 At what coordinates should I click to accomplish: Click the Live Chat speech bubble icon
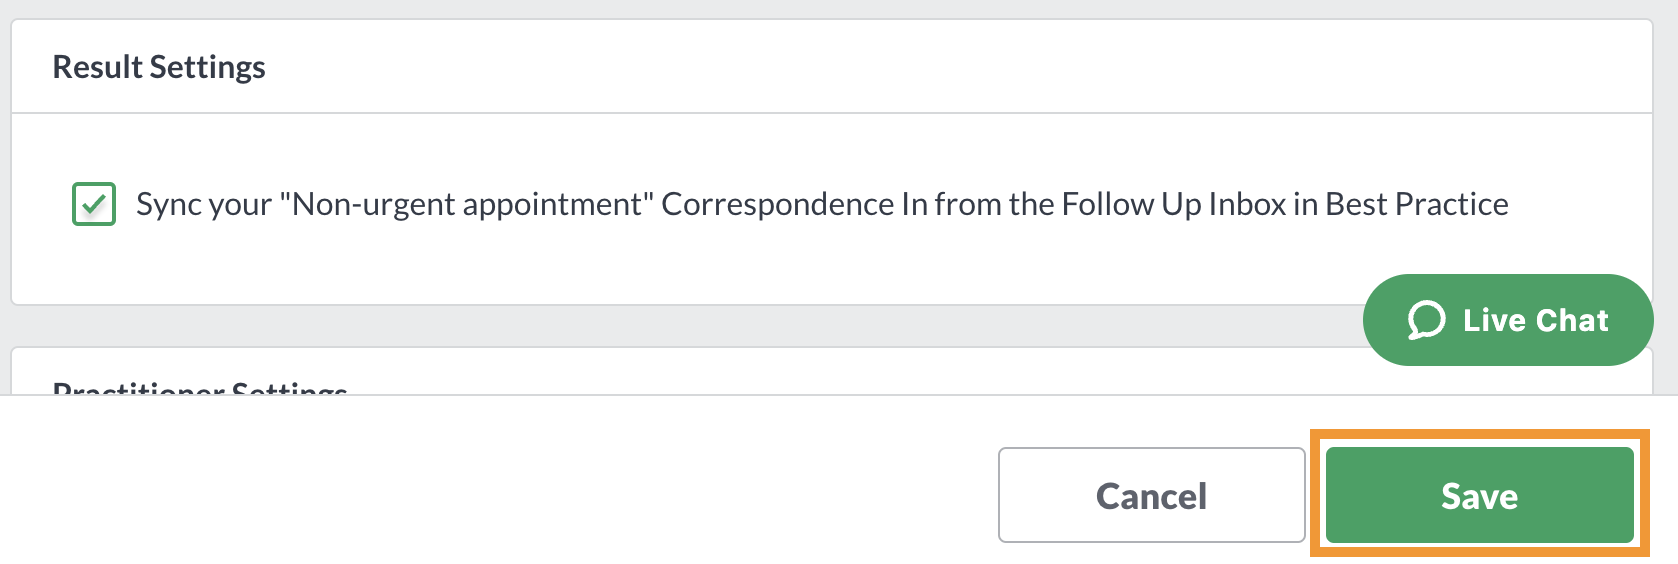pos(1426,320)
